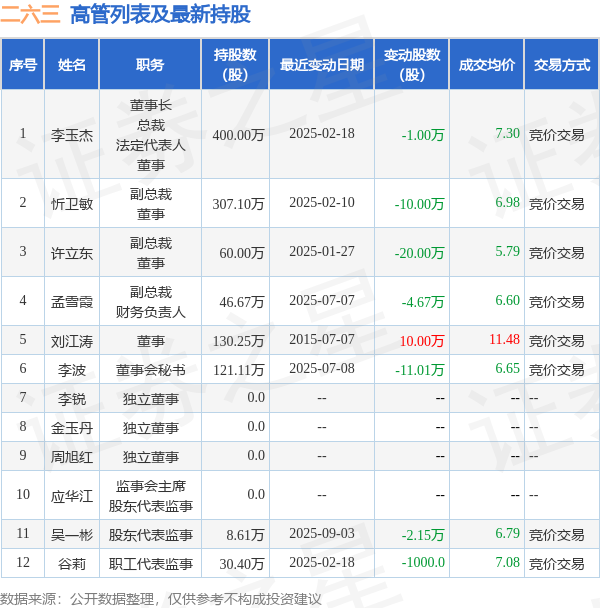Screen dimensions: 600x608
Task: Click holding value 121.11万
Action: pos(238,370)
